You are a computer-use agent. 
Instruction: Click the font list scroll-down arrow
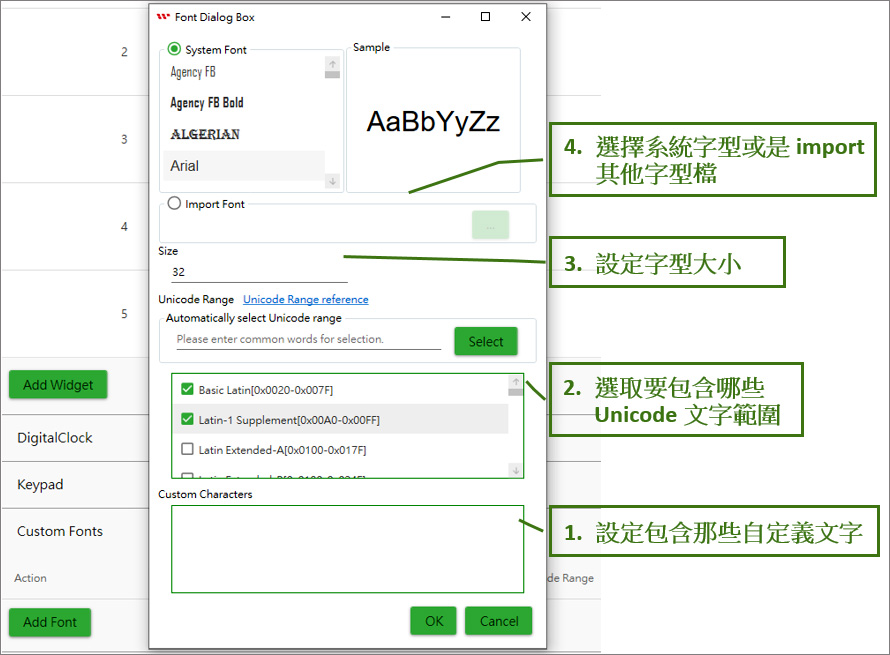[x=333, y=181]
